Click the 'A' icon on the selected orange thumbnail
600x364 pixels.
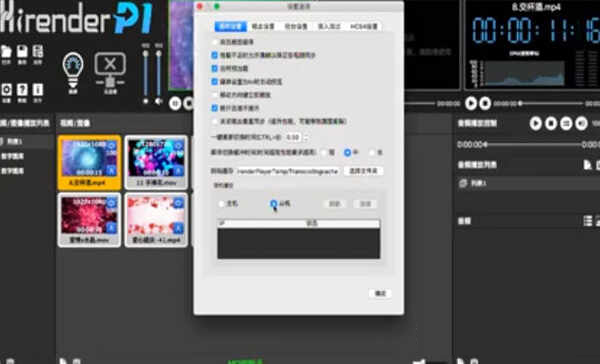[111, 170]
